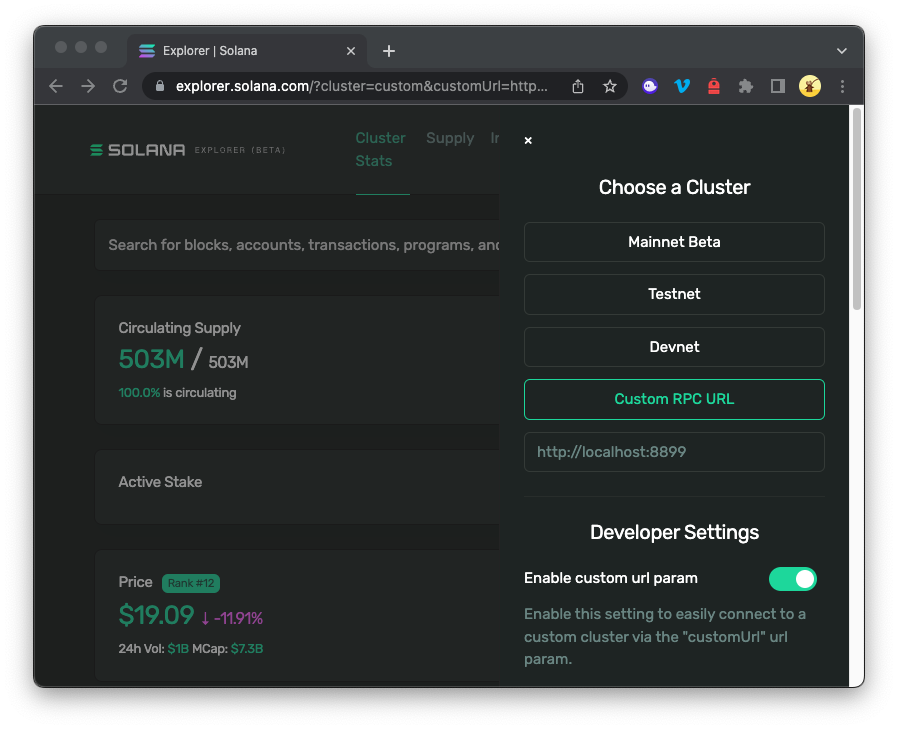Open the Chrome profile avatar
The width and height of the screenshot is (898, 729).
(x=810, y=86)
